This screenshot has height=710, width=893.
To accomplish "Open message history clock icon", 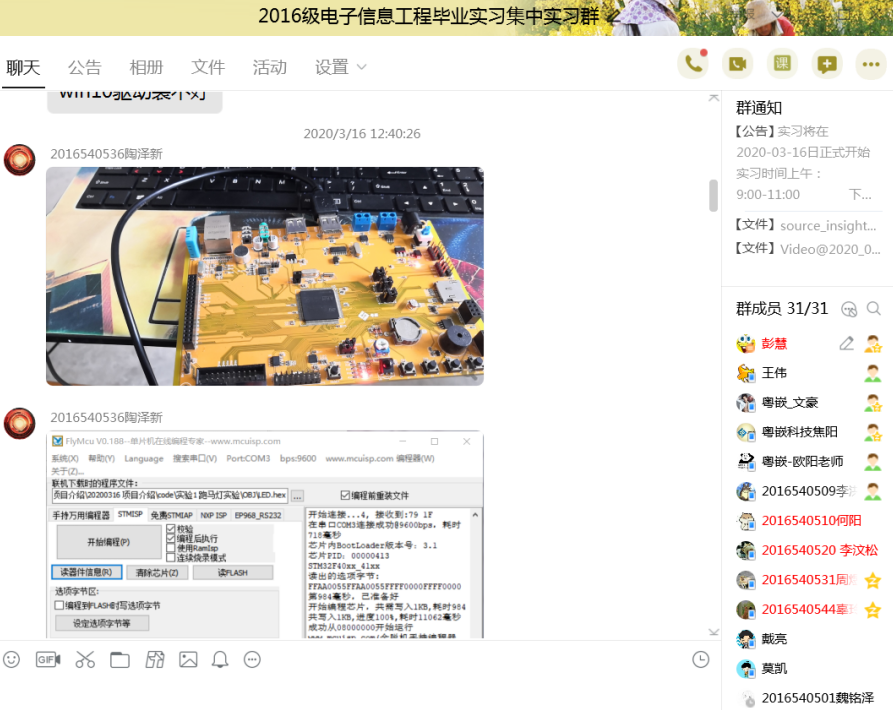I will (x=701, y=659).
